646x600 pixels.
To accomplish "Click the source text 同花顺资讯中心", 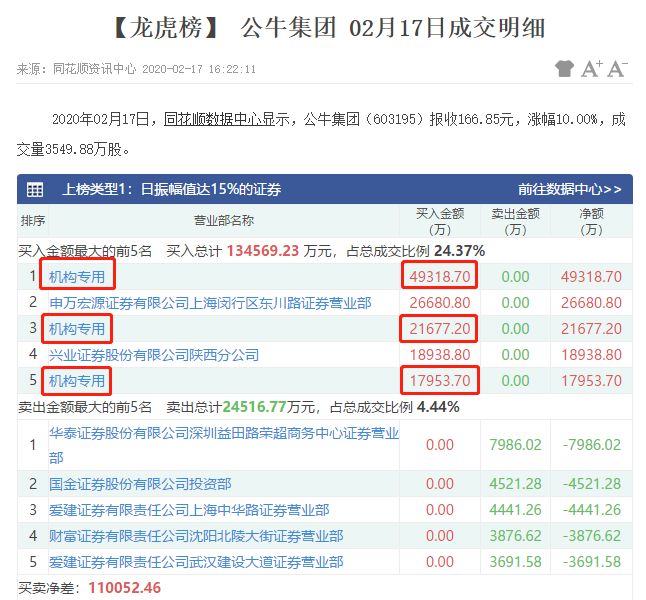I will point(94,69).
